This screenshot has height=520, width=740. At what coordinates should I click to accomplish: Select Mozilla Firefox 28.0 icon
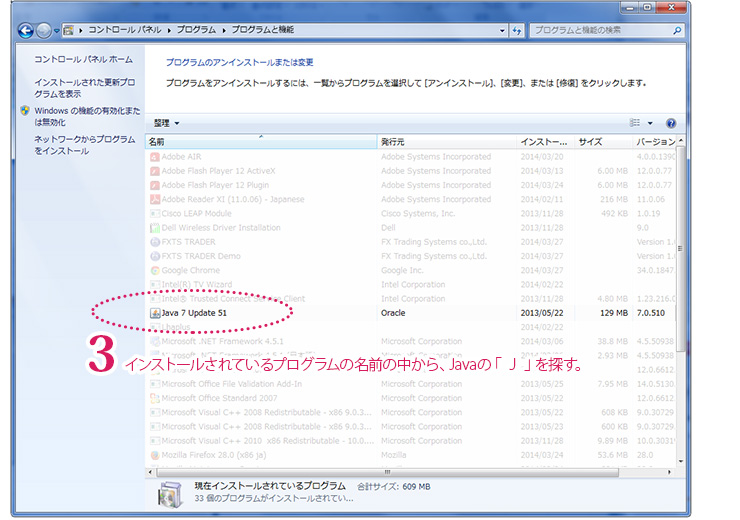click(155, 455)
